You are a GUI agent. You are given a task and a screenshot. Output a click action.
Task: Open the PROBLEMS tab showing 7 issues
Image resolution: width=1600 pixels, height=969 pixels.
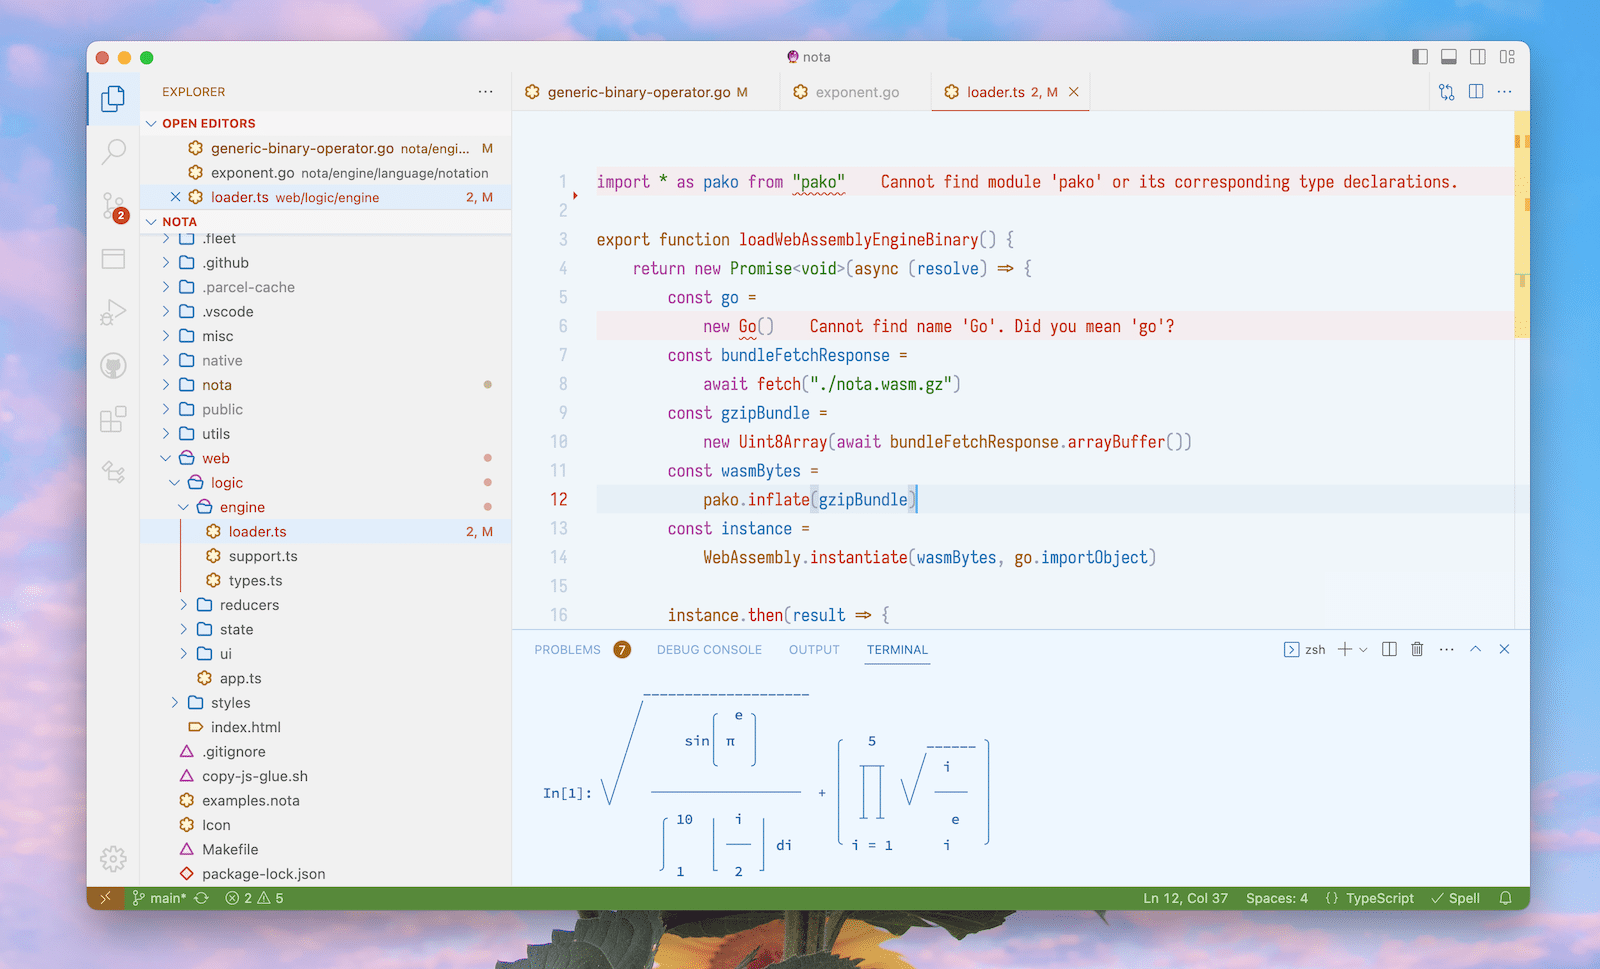coord(568,649)
